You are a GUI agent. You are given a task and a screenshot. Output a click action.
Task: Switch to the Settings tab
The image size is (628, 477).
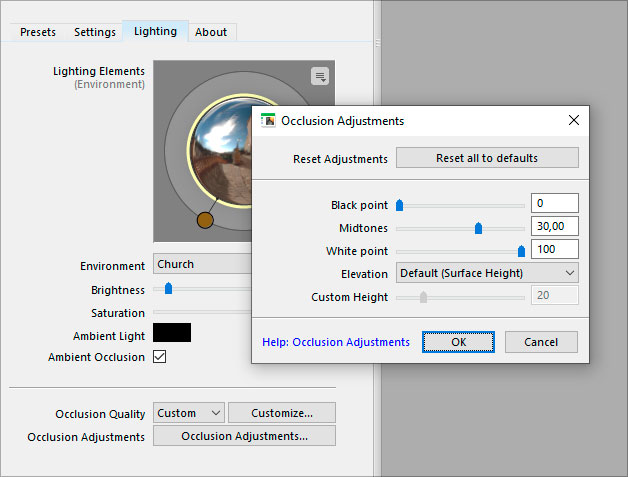pyautogui.click(x=95, y=32)
